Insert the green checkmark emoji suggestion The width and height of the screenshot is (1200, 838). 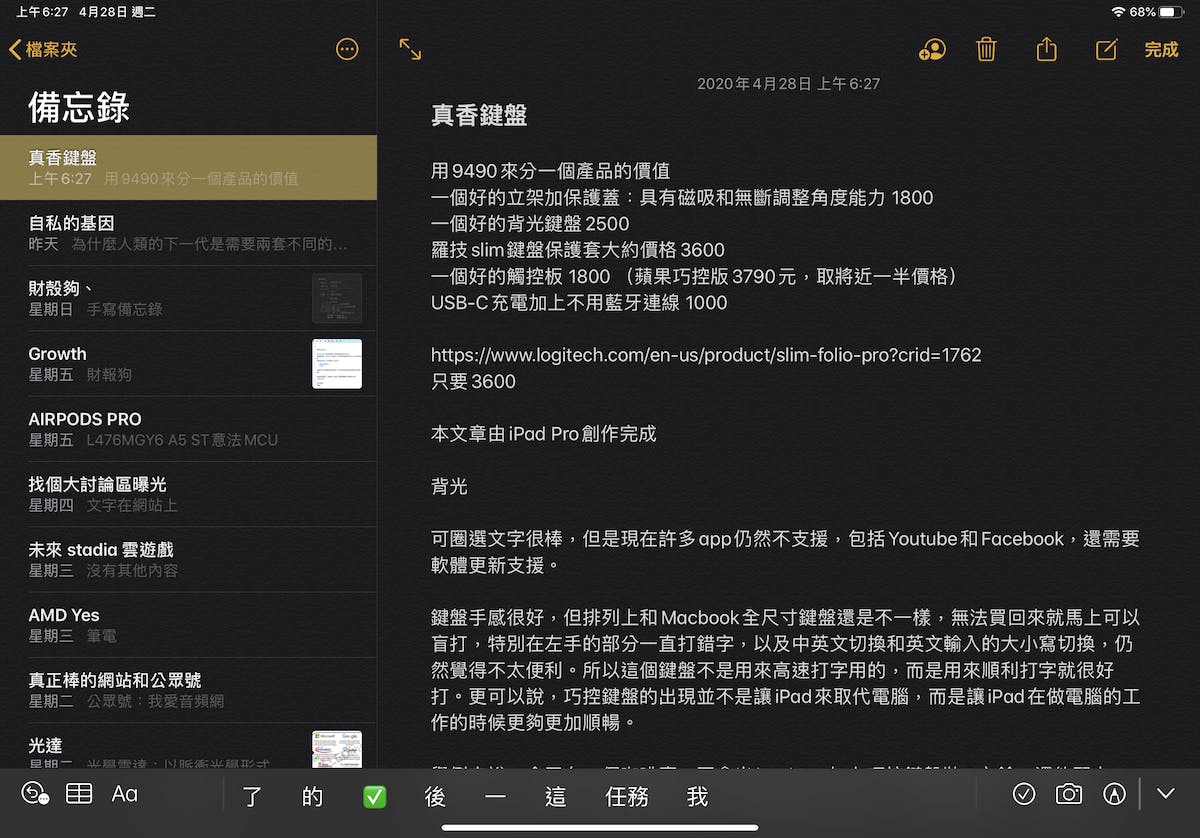pyautogui.click(x=374, y=796)
